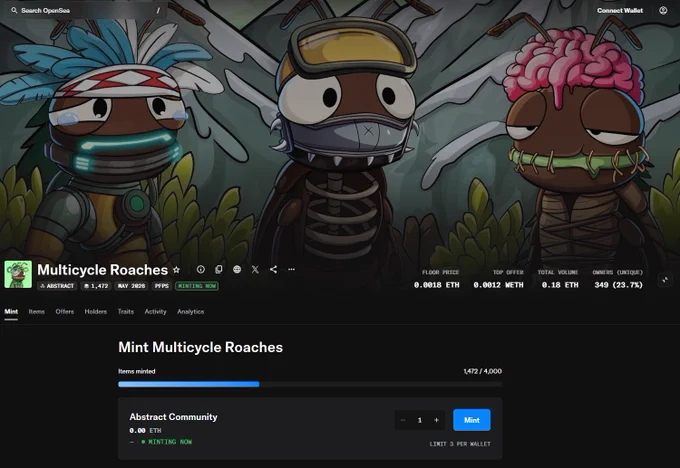Click the Connect Wallet button
Viewport: 680px width, 468px height.
620,10
